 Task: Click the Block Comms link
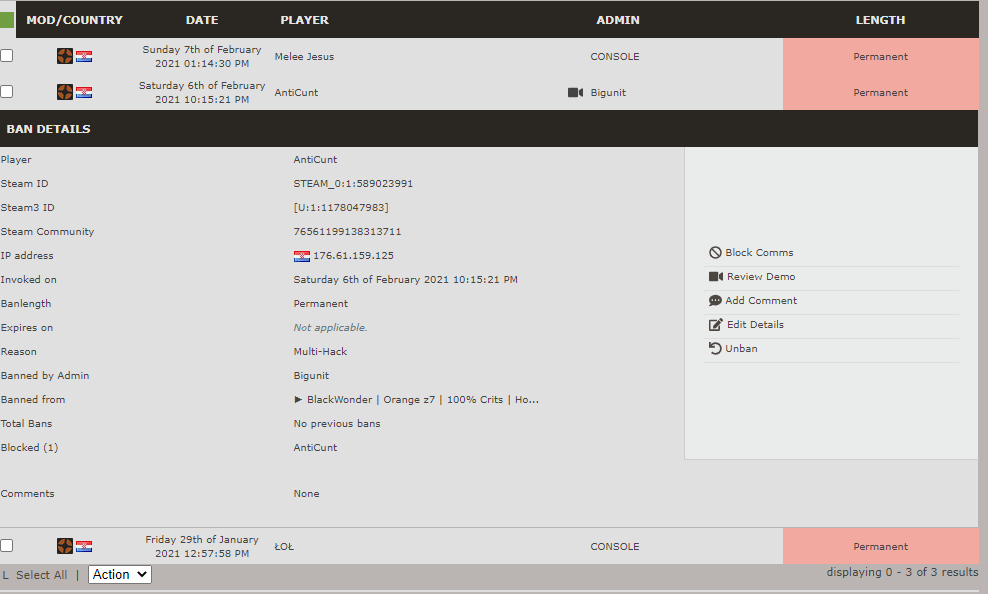[759, 253]
